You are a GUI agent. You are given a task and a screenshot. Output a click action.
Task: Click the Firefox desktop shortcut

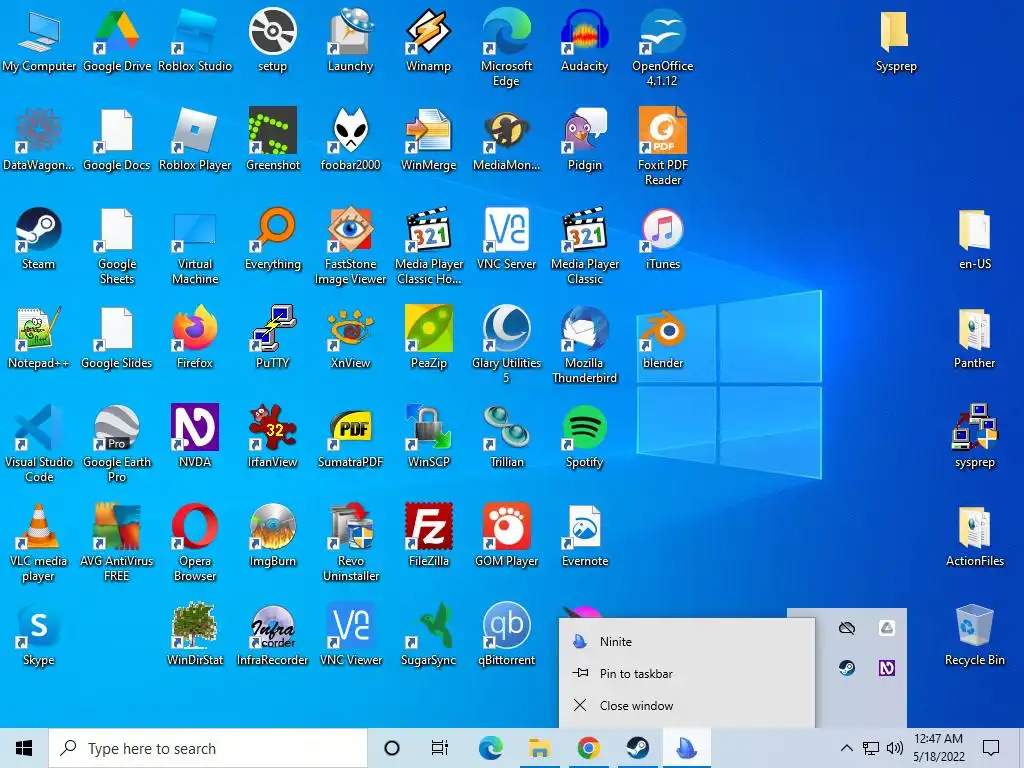(x=195, y=338)
